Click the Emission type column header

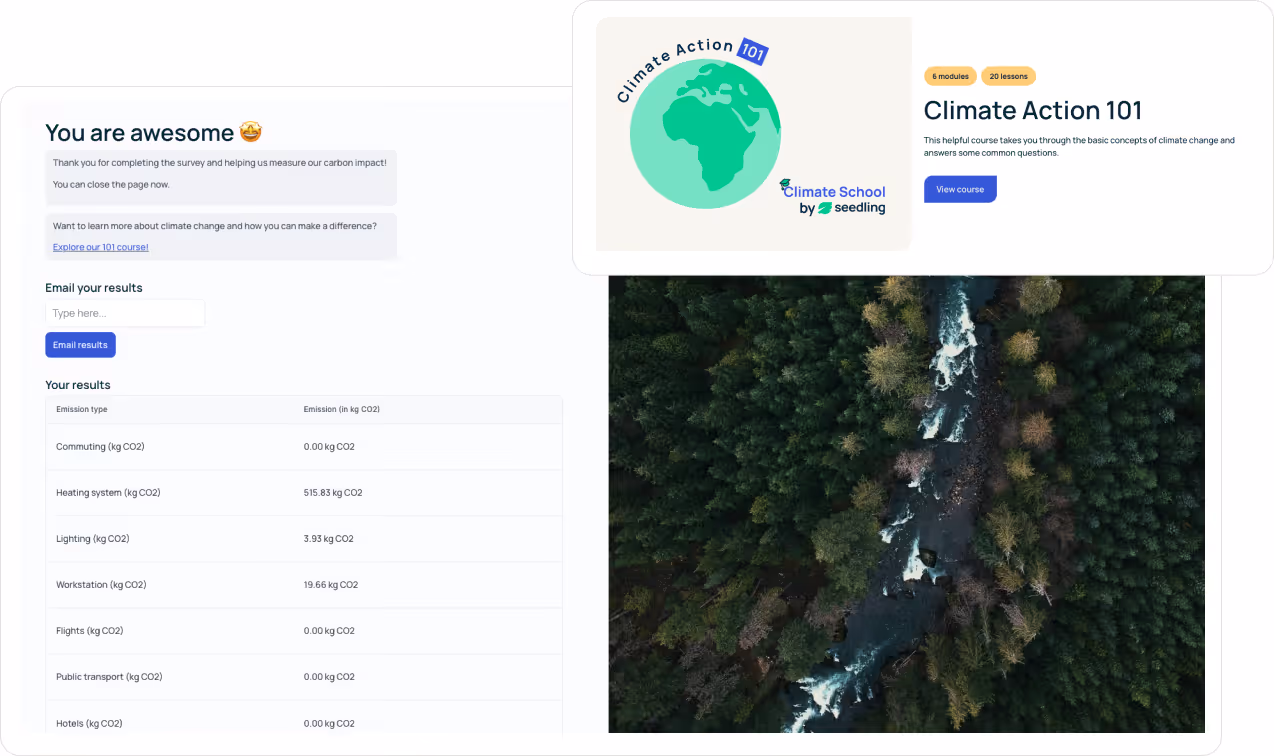pyautogui.click(x=82, y=409)
